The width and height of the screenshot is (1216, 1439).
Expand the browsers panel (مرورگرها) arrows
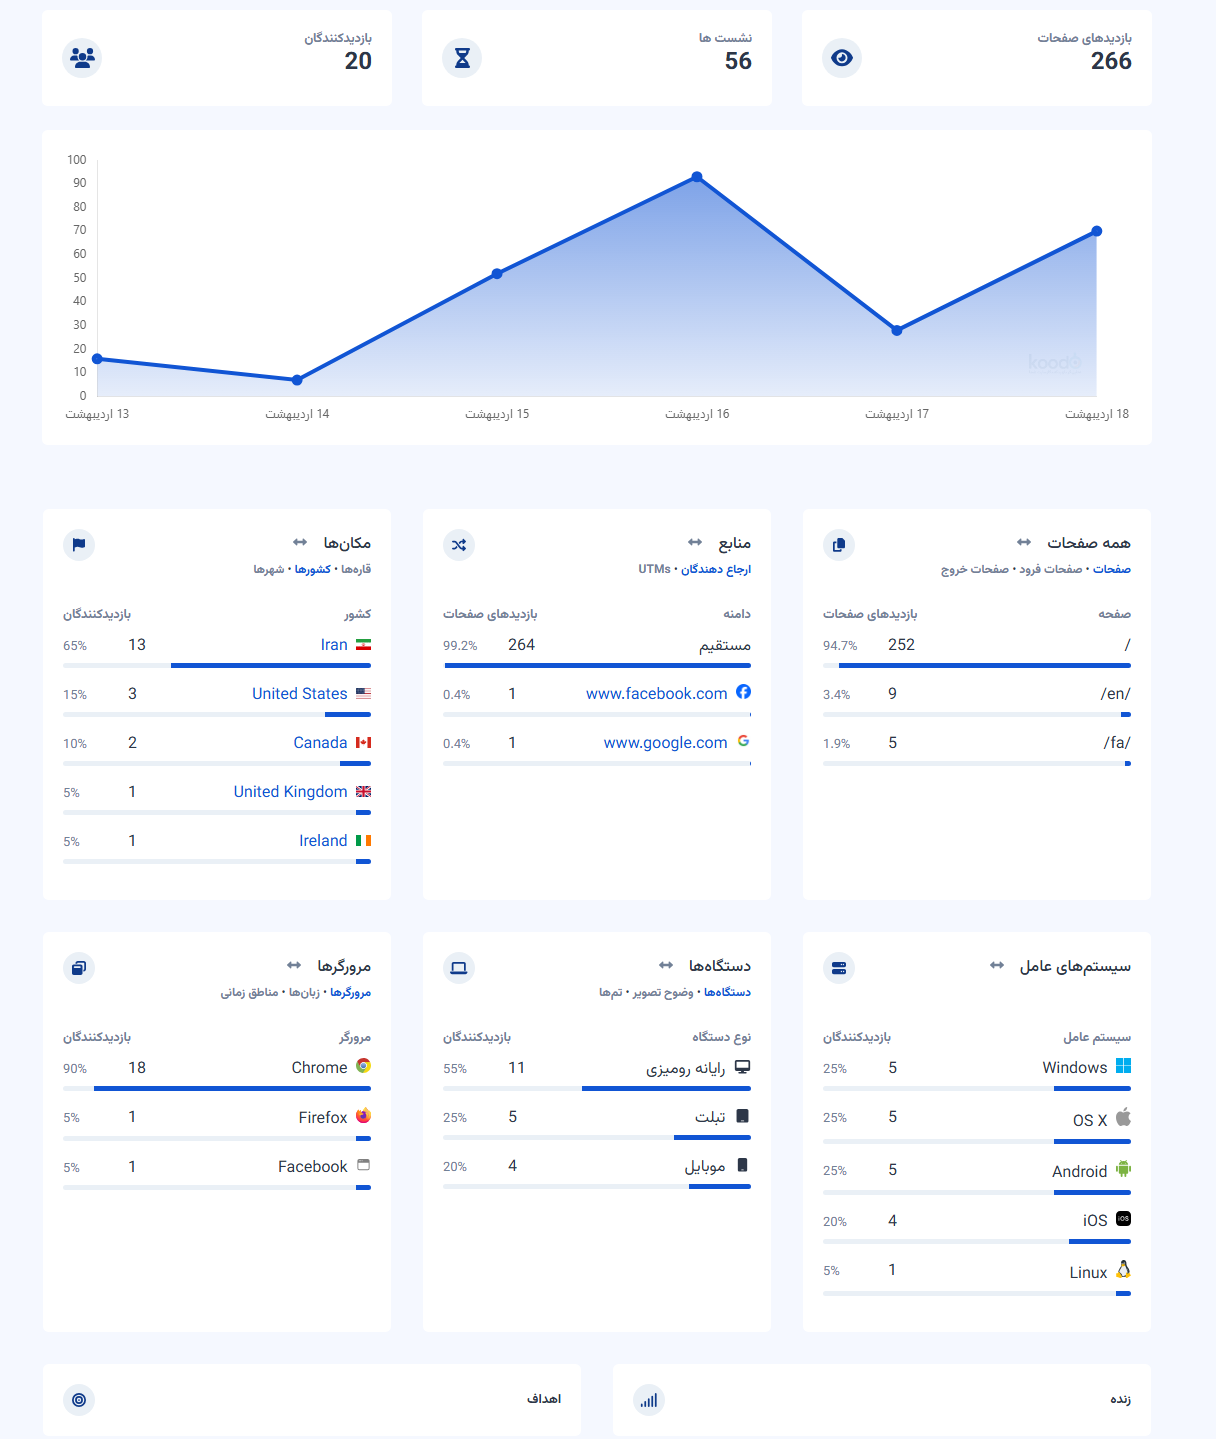coord(294,965)
